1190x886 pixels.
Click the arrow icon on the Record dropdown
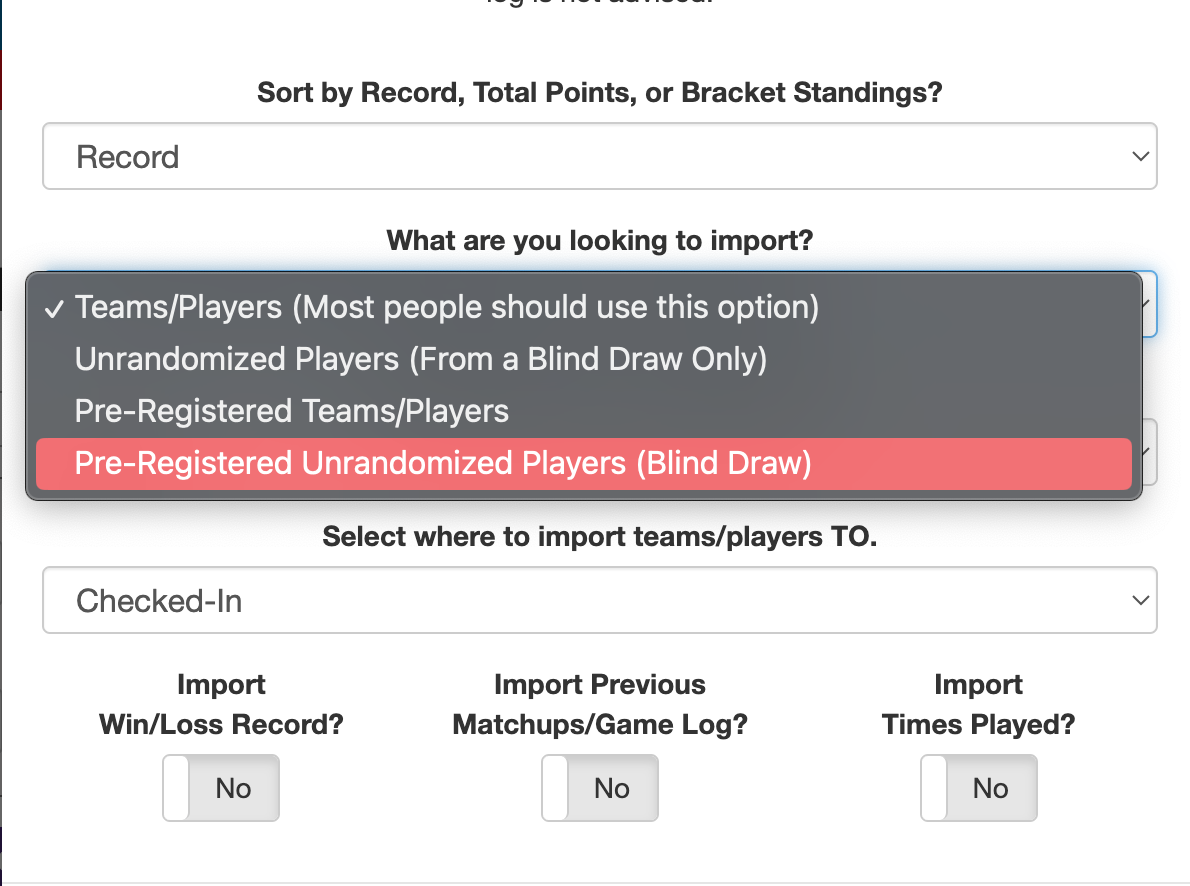point(1138,157)
